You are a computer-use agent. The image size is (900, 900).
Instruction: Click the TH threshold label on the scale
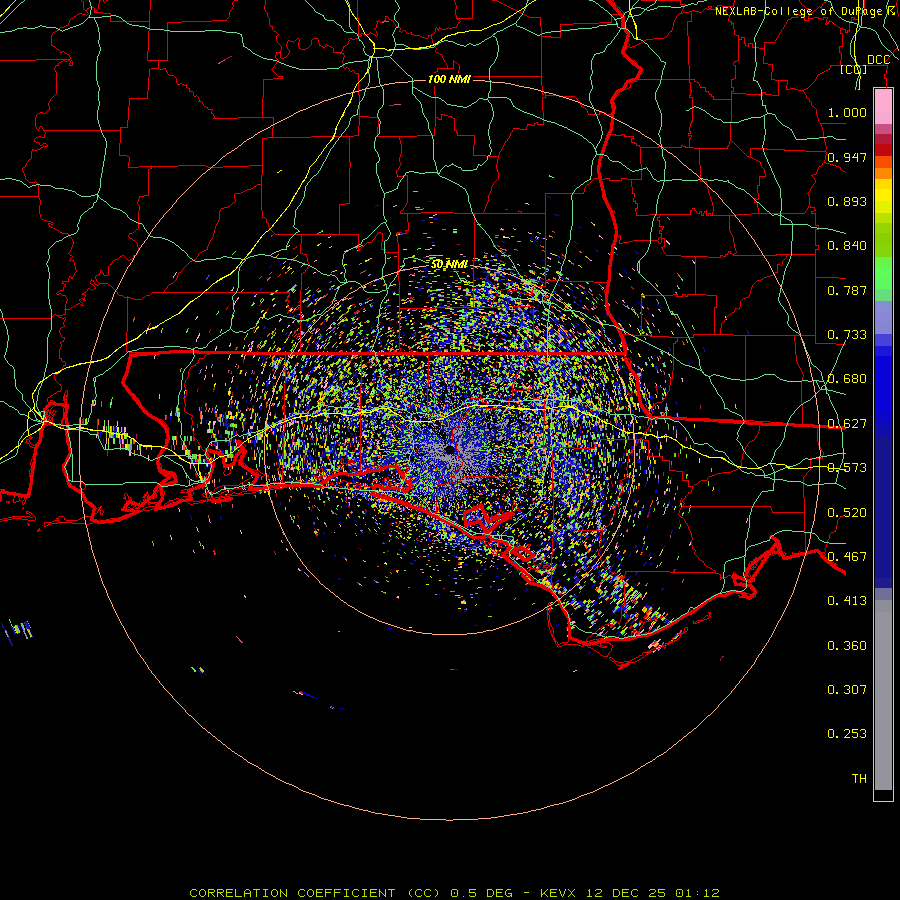859,779
